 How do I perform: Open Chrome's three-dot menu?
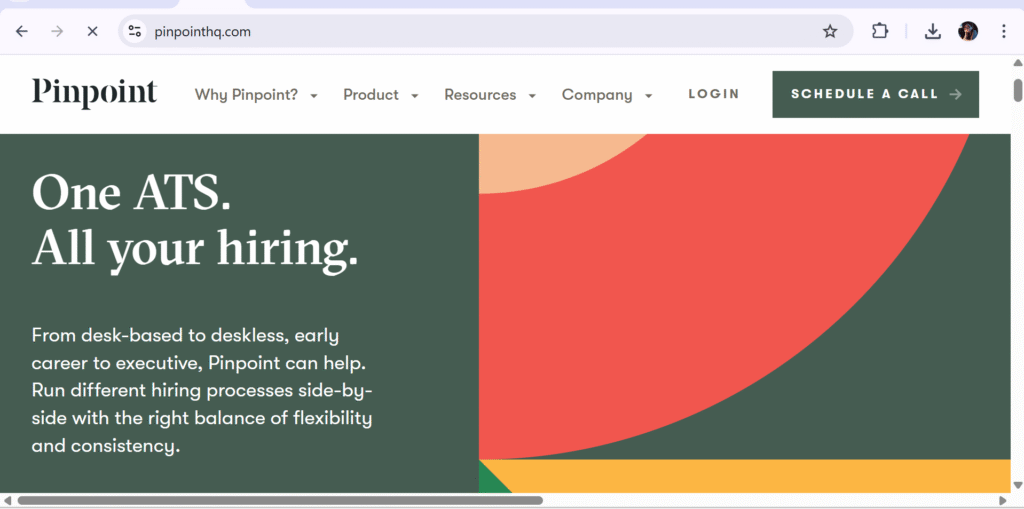pos(1004,31)
